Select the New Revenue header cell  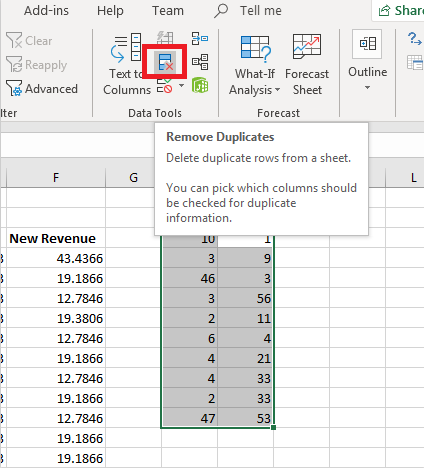56,238
